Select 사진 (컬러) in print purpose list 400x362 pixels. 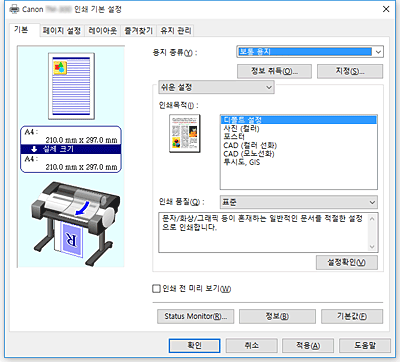pos(299,128)
